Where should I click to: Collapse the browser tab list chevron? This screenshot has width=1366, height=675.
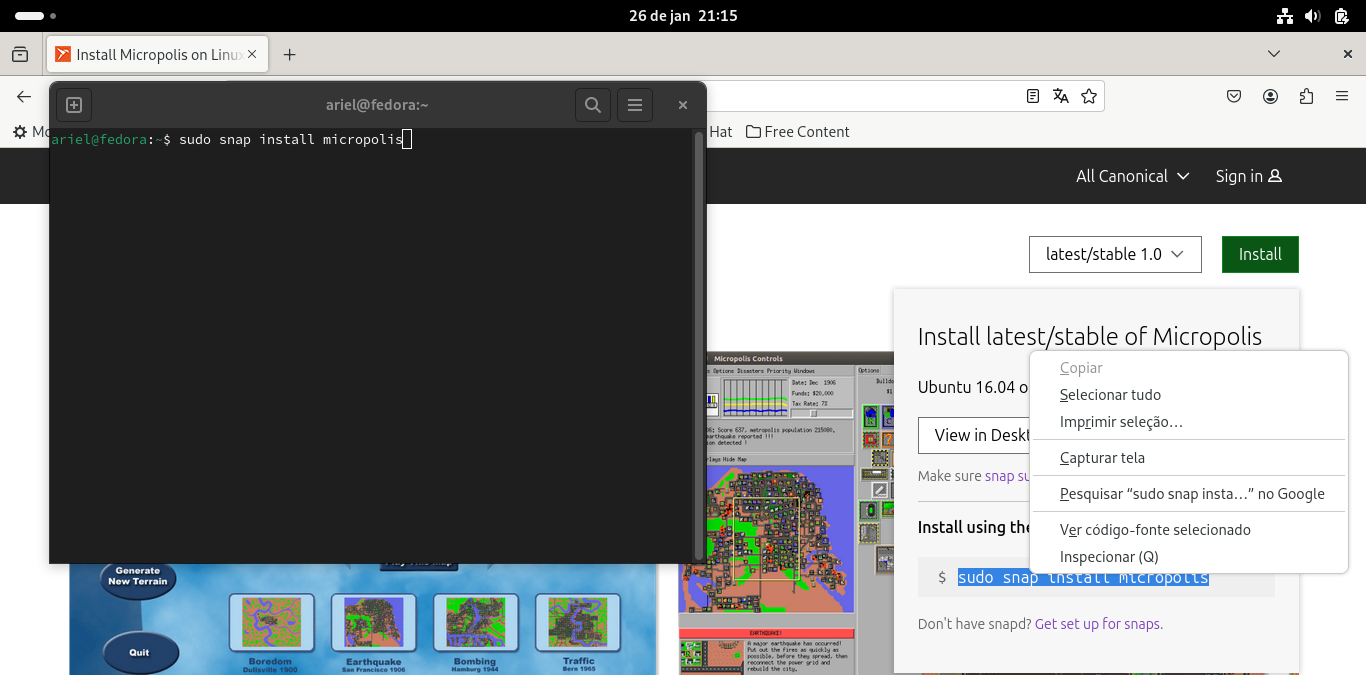1273,53
